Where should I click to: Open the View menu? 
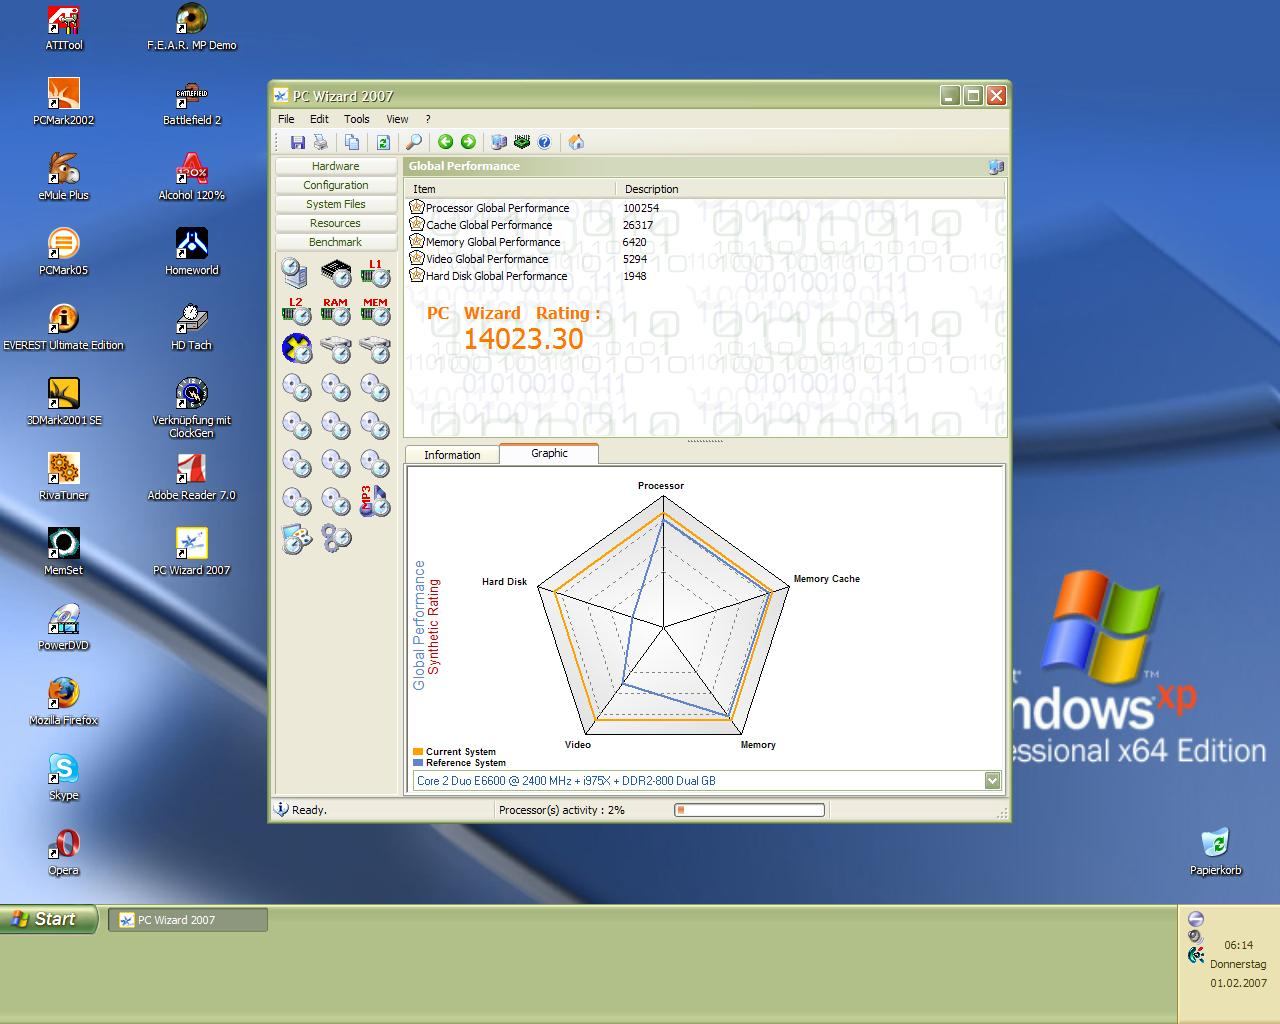(x=397, y=119)
